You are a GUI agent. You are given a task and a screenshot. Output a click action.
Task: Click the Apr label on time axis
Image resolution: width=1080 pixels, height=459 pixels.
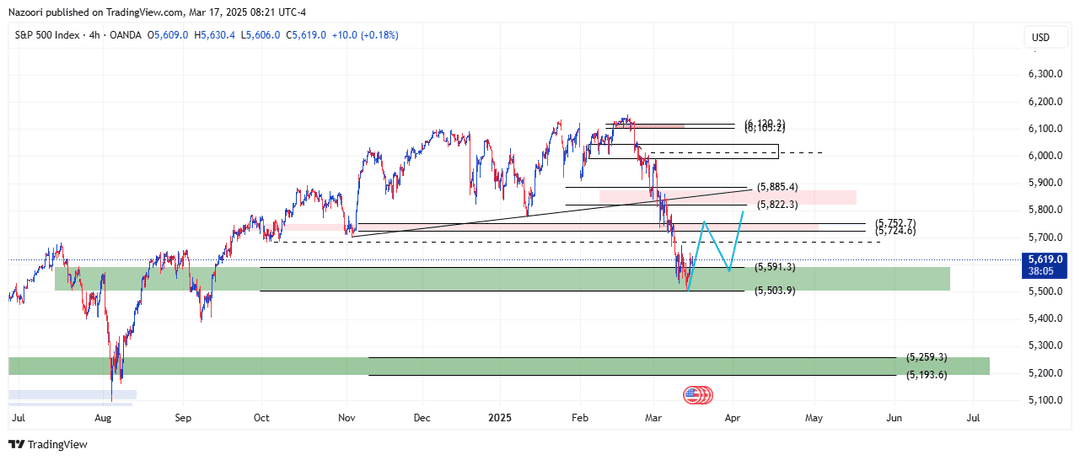click(x=734, y=418)
